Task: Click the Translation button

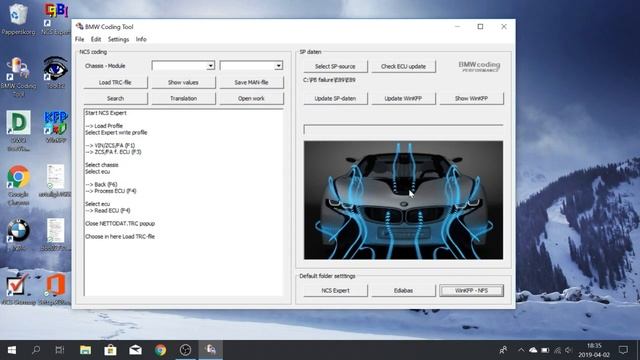Action: 183,98
